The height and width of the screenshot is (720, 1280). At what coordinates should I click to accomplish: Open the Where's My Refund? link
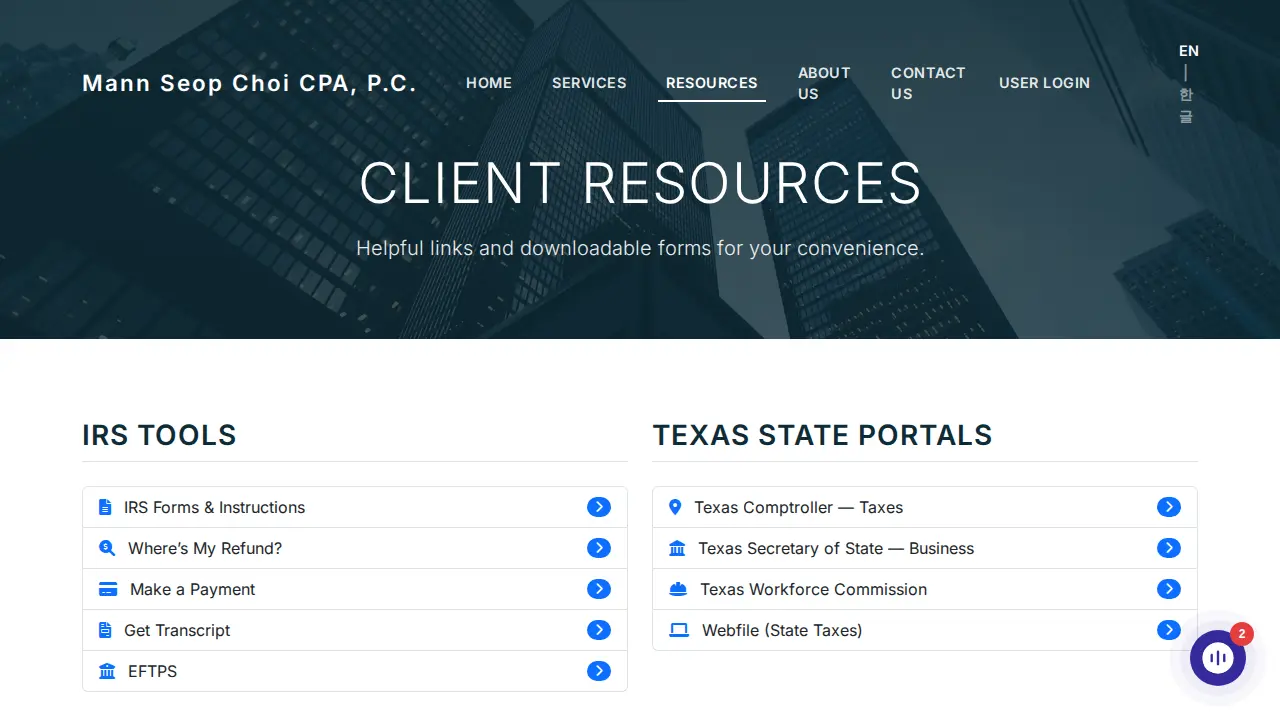pyautogui.click(x=355, y=548)
